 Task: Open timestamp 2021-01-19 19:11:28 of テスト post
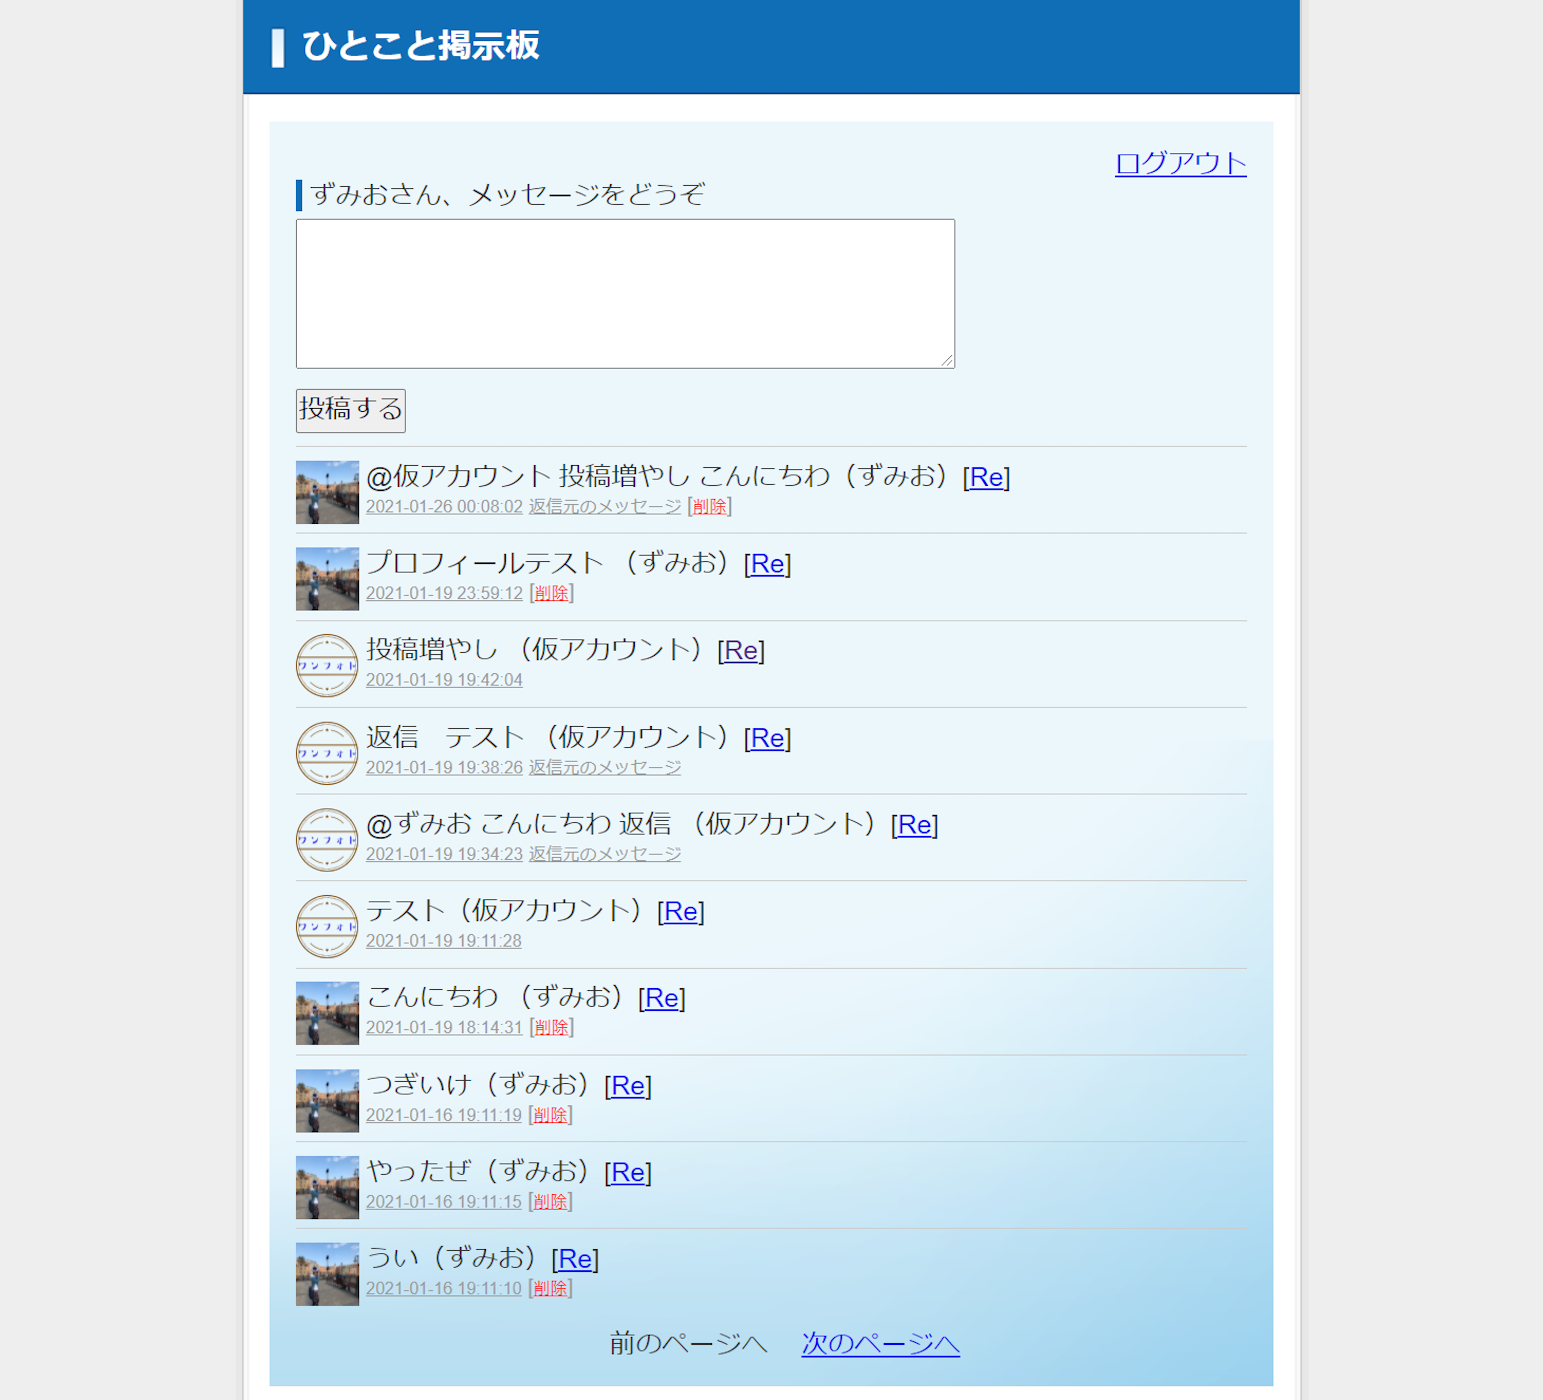(443, 941)
